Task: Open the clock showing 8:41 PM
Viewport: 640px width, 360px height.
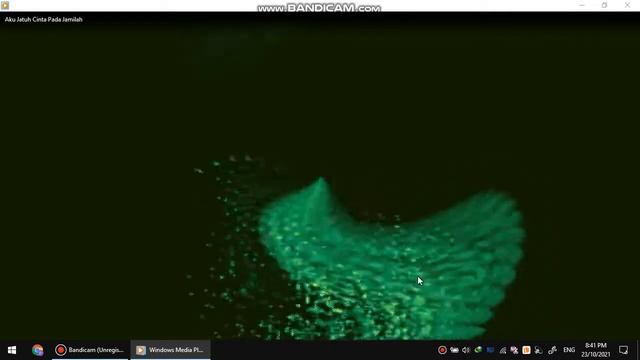Action: tap(596, 350)
